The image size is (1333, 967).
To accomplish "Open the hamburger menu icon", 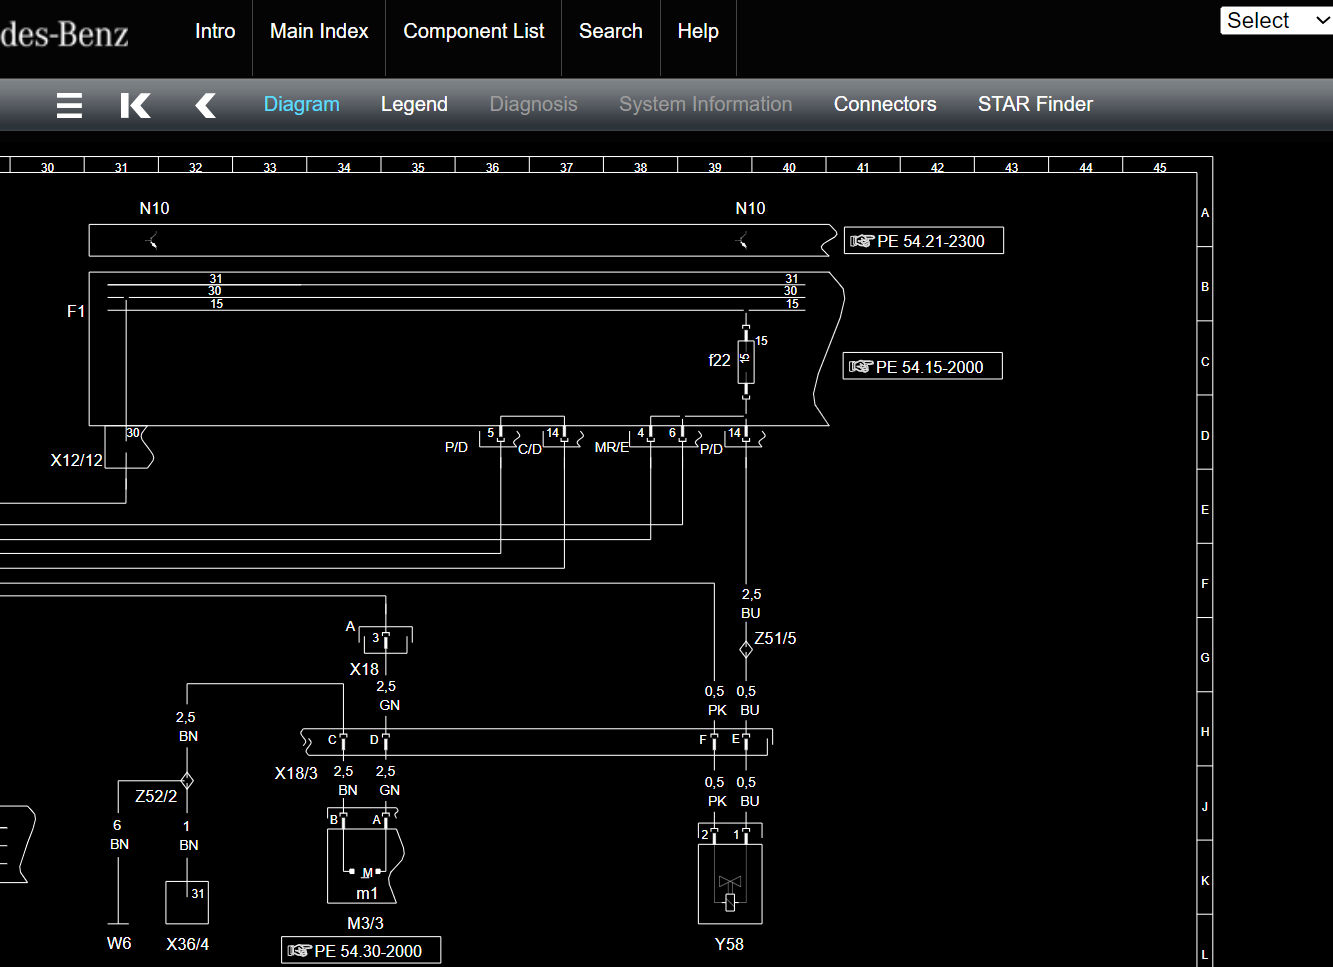I will (69, 105).
